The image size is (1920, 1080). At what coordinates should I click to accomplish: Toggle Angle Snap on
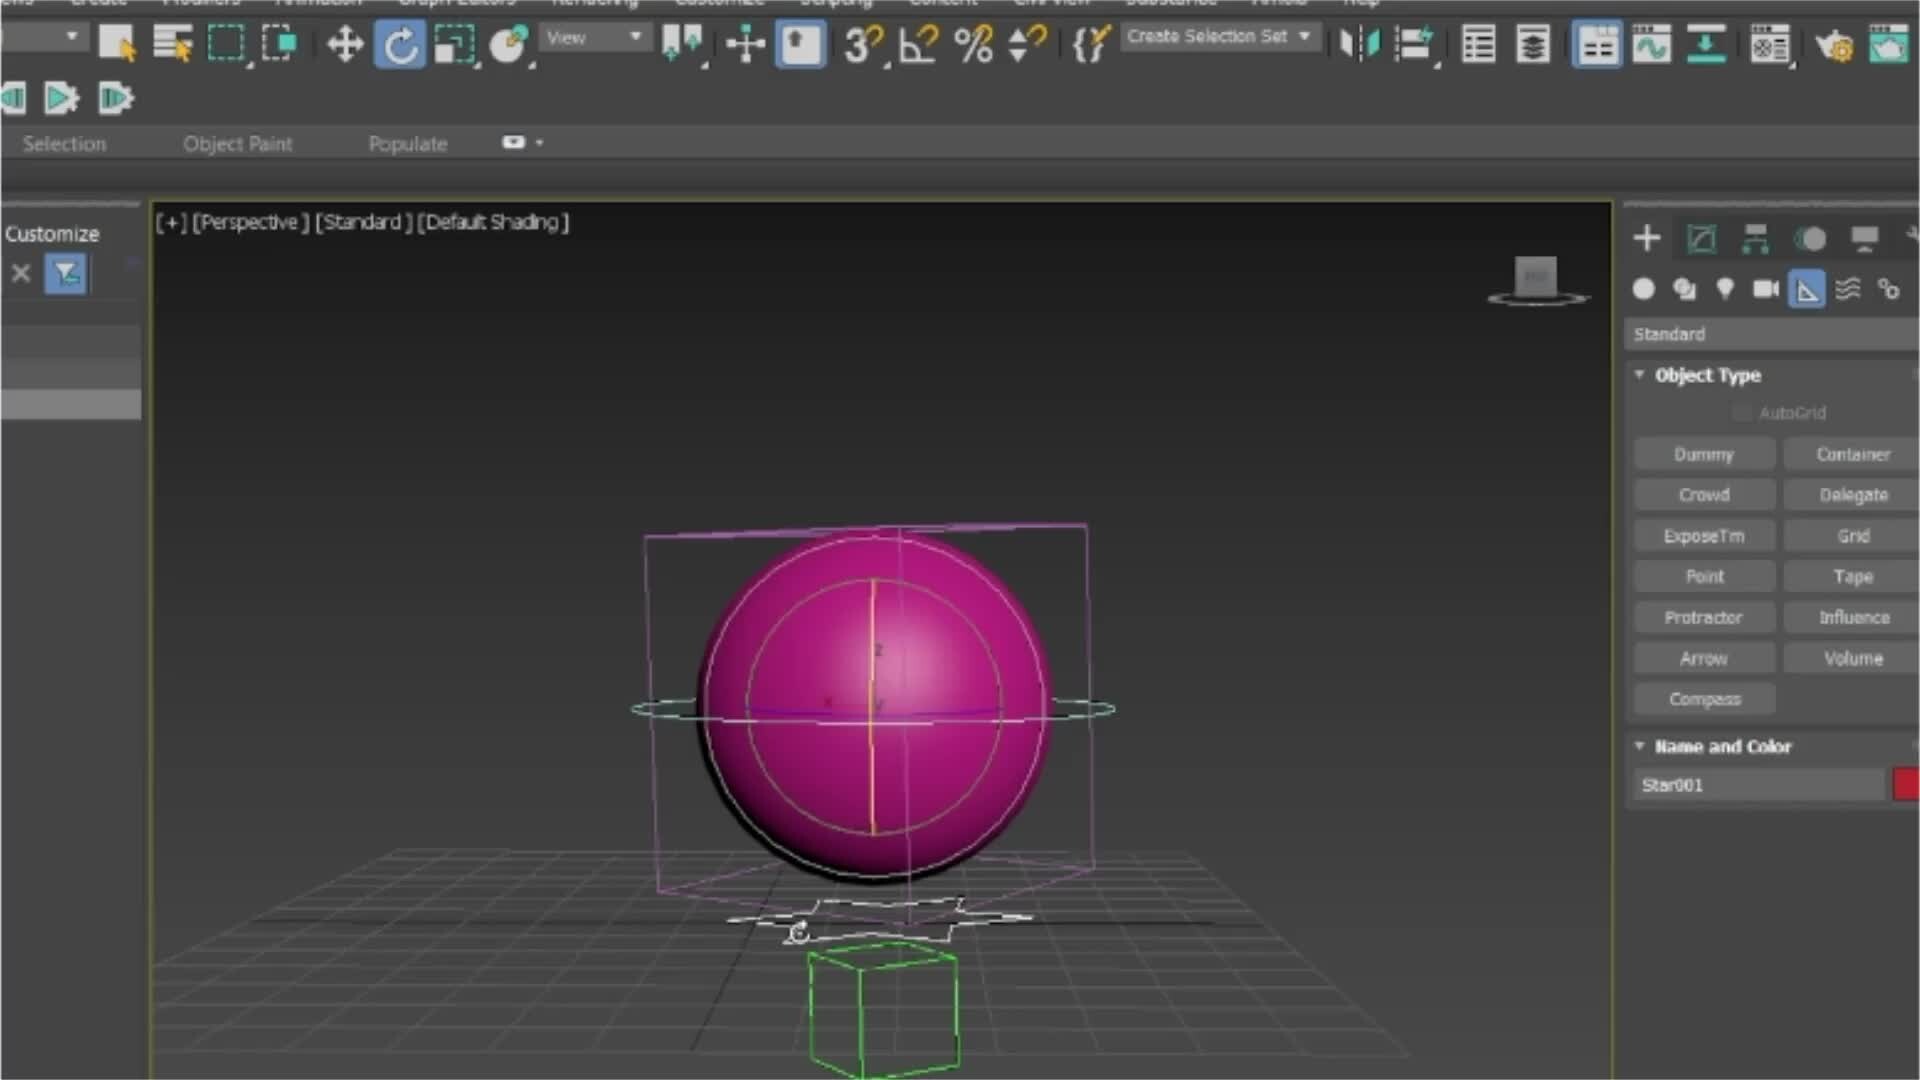tap(918, 43)
